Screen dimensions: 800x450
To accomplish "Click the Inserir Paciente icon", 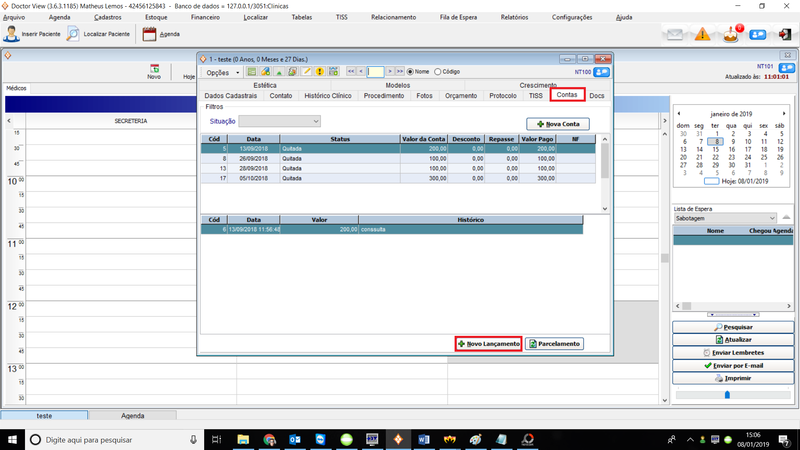I will click(11, 34).
